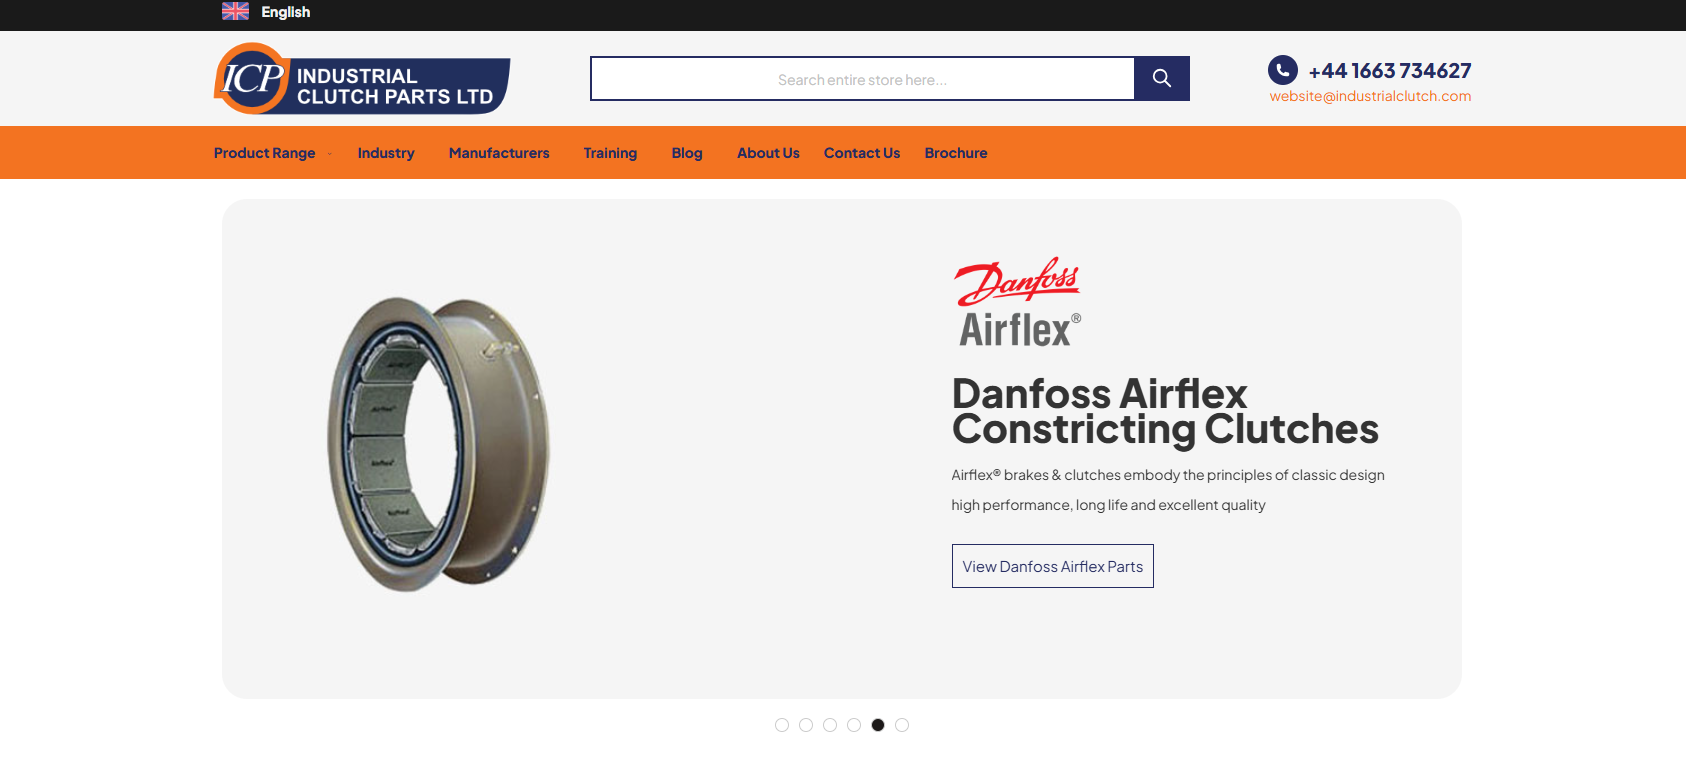Go to the Training page
This screenshot has width=1686, height=758.
tap(610, 153)
